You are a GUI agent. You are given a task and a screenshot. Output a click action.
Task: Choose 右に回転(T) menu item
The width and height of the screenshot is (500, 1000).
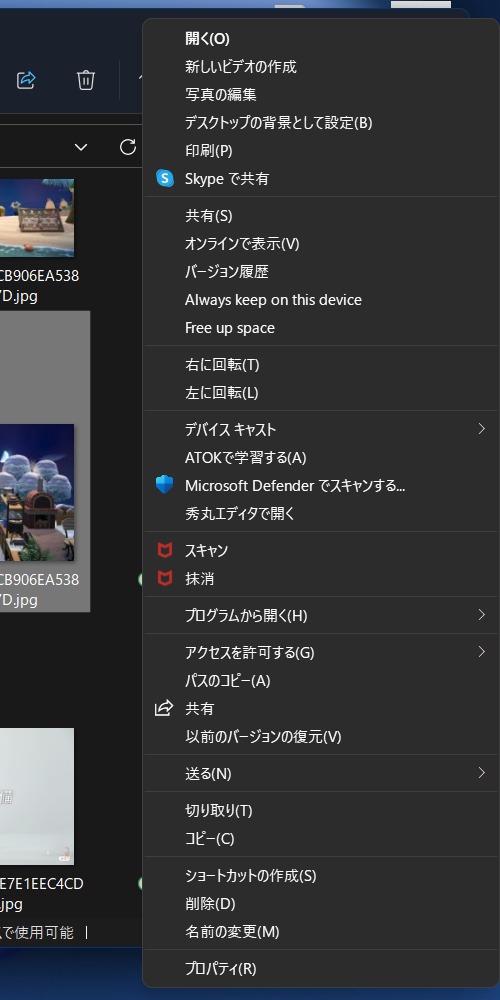click(321, 365)
